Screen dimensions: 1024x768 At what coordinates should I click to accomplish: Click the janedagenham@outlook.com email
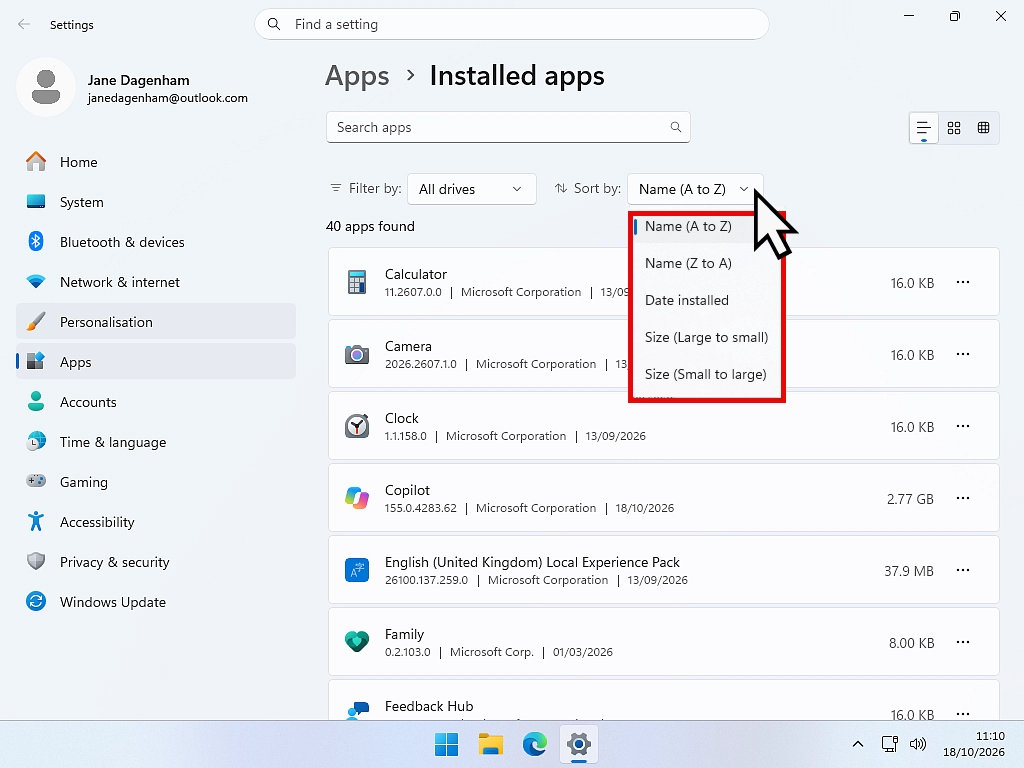[168, 98]
